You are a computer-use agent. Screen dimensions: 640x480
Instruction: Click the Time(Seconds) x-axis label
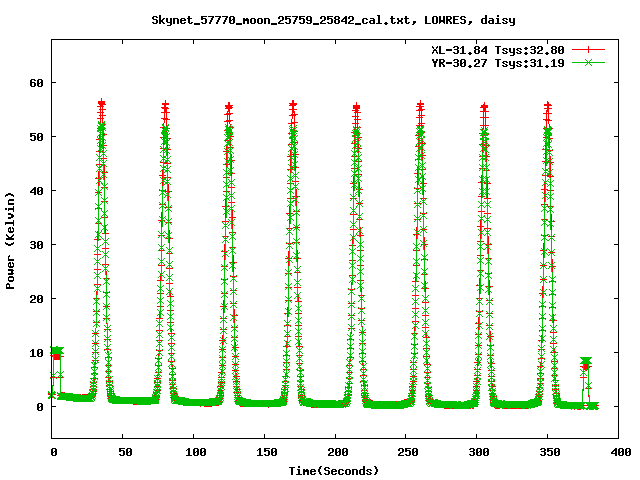coord(336,470)
